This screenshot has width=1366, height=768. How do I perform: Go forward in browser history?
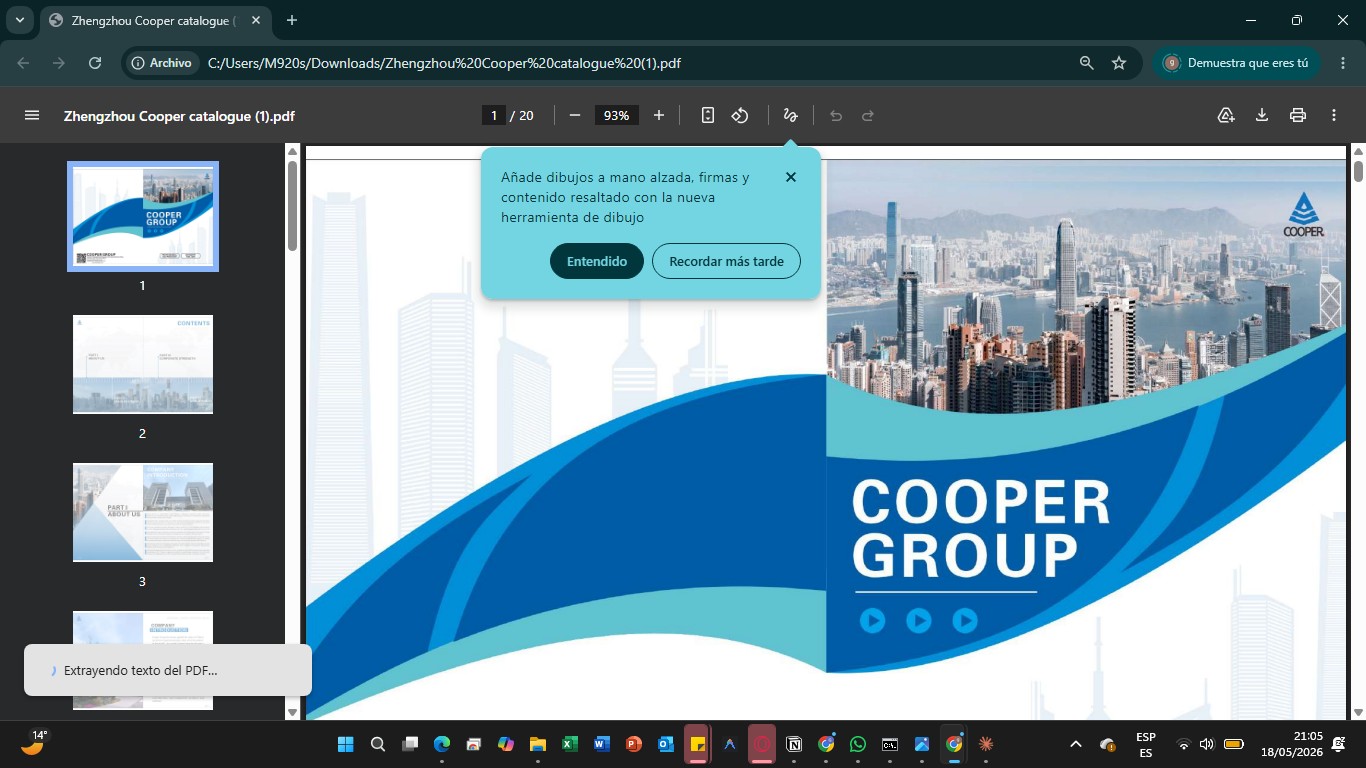pyautogui.click(x=59, y=62)
